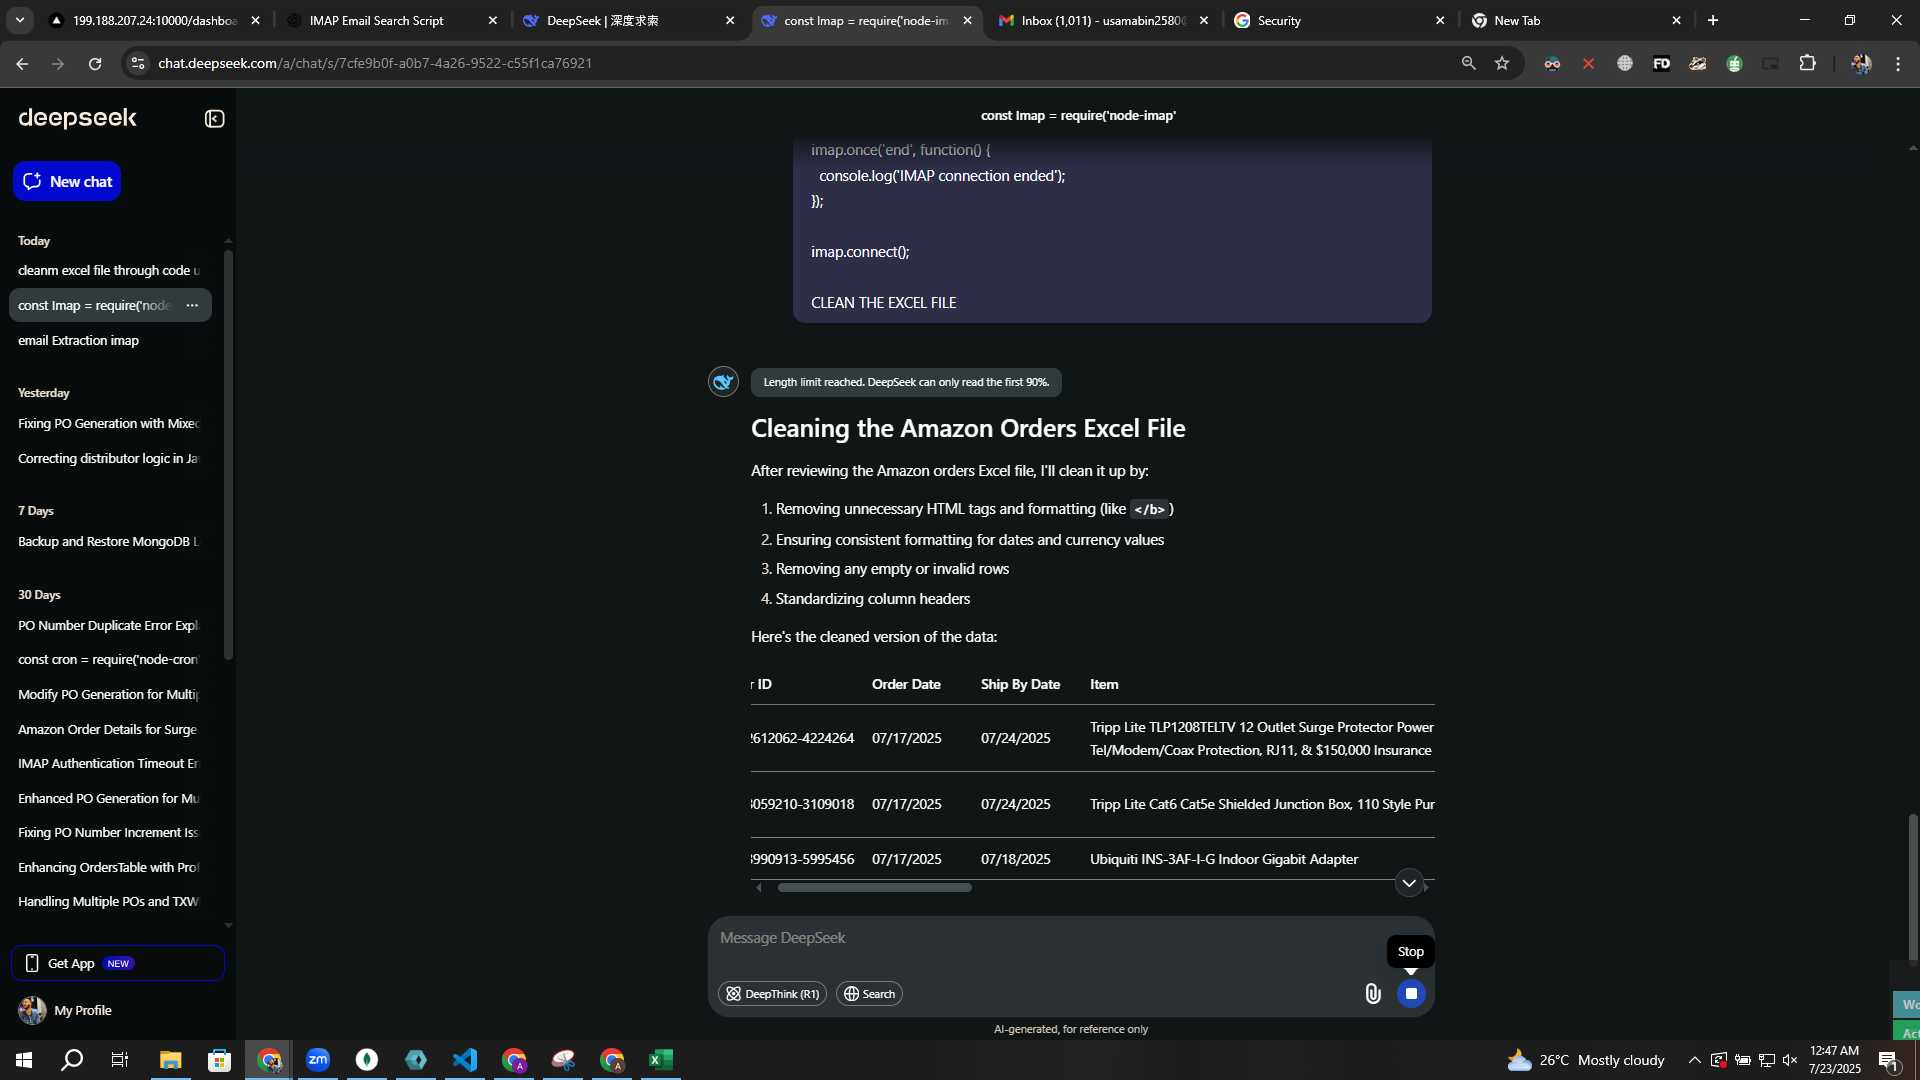Switch to the 199.188.207.24 dashboard tab
Viewport: 1920px width, 1080px height.
click(x=155, y=20)
